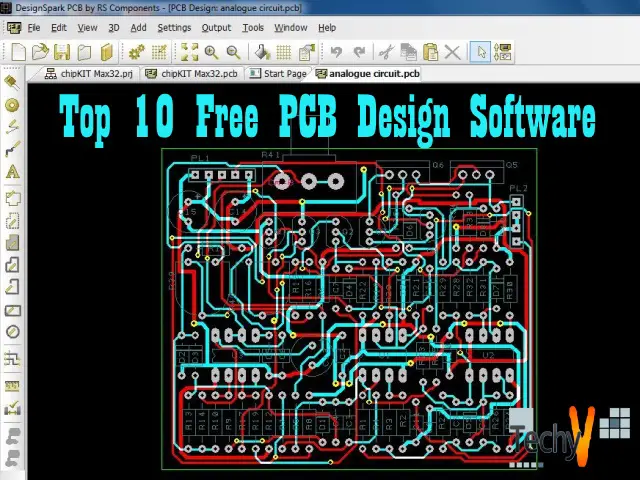The height and width of the screenshot is (480, 640).
Task: Click the Open file folder icon
Action: coord(40,52)
